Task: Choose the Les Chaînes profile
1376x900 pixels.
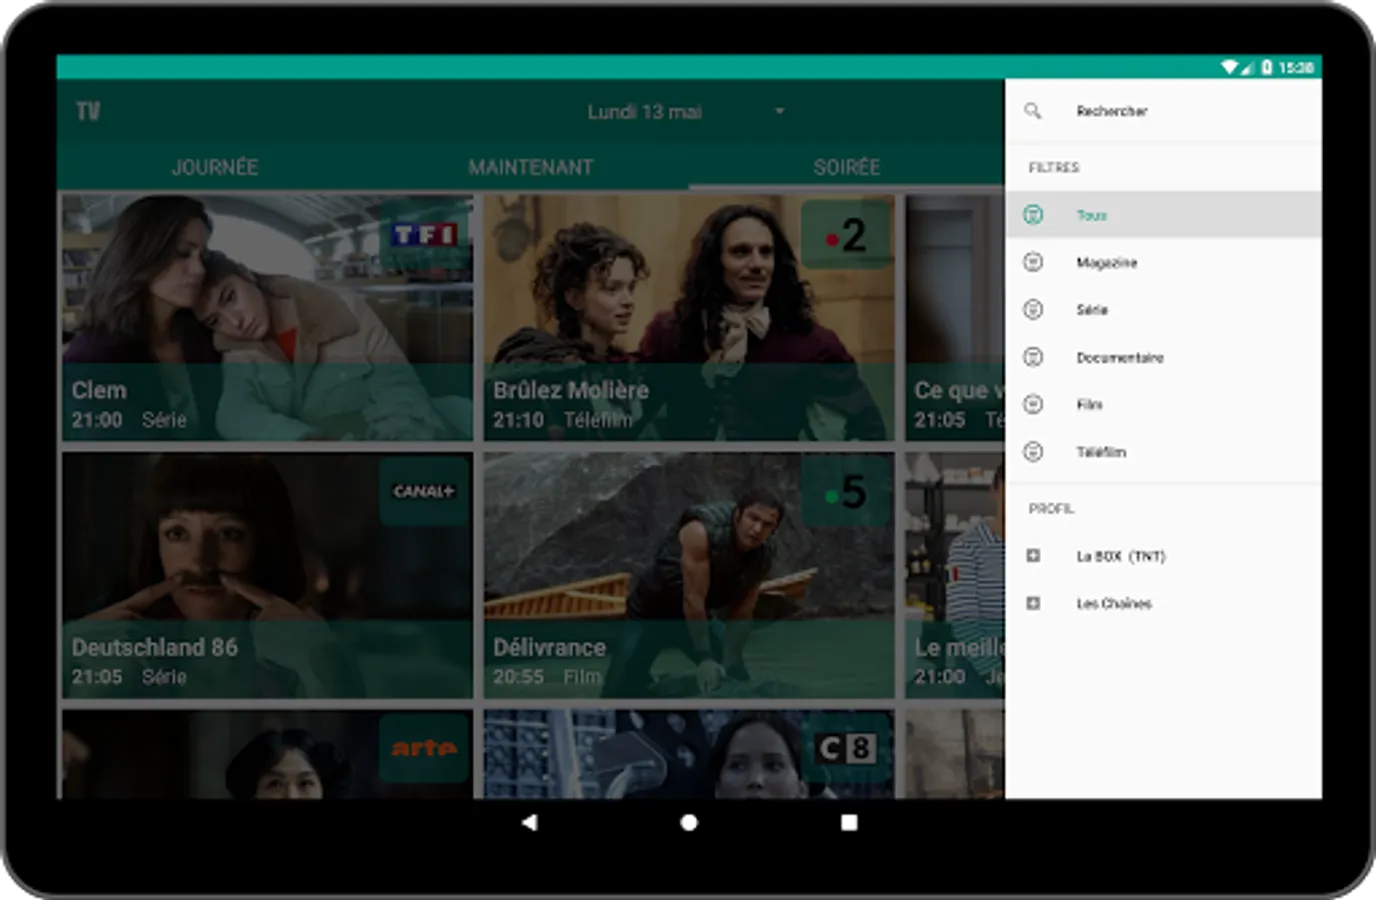Action: [x=1163, y=603]
